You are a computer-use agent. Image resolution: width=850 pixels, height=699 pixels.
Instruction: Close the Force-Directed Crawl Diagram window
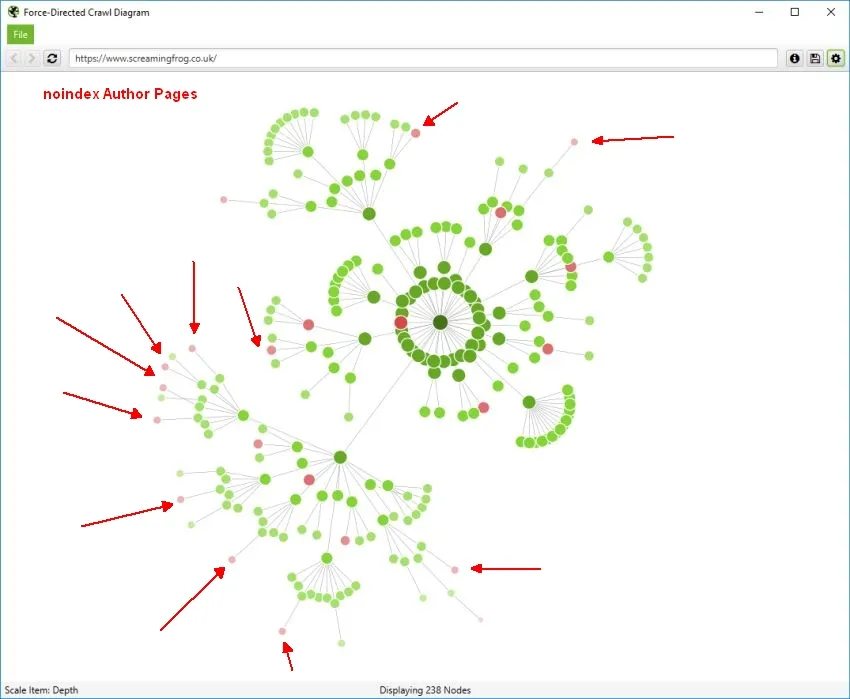pos(830,12)
